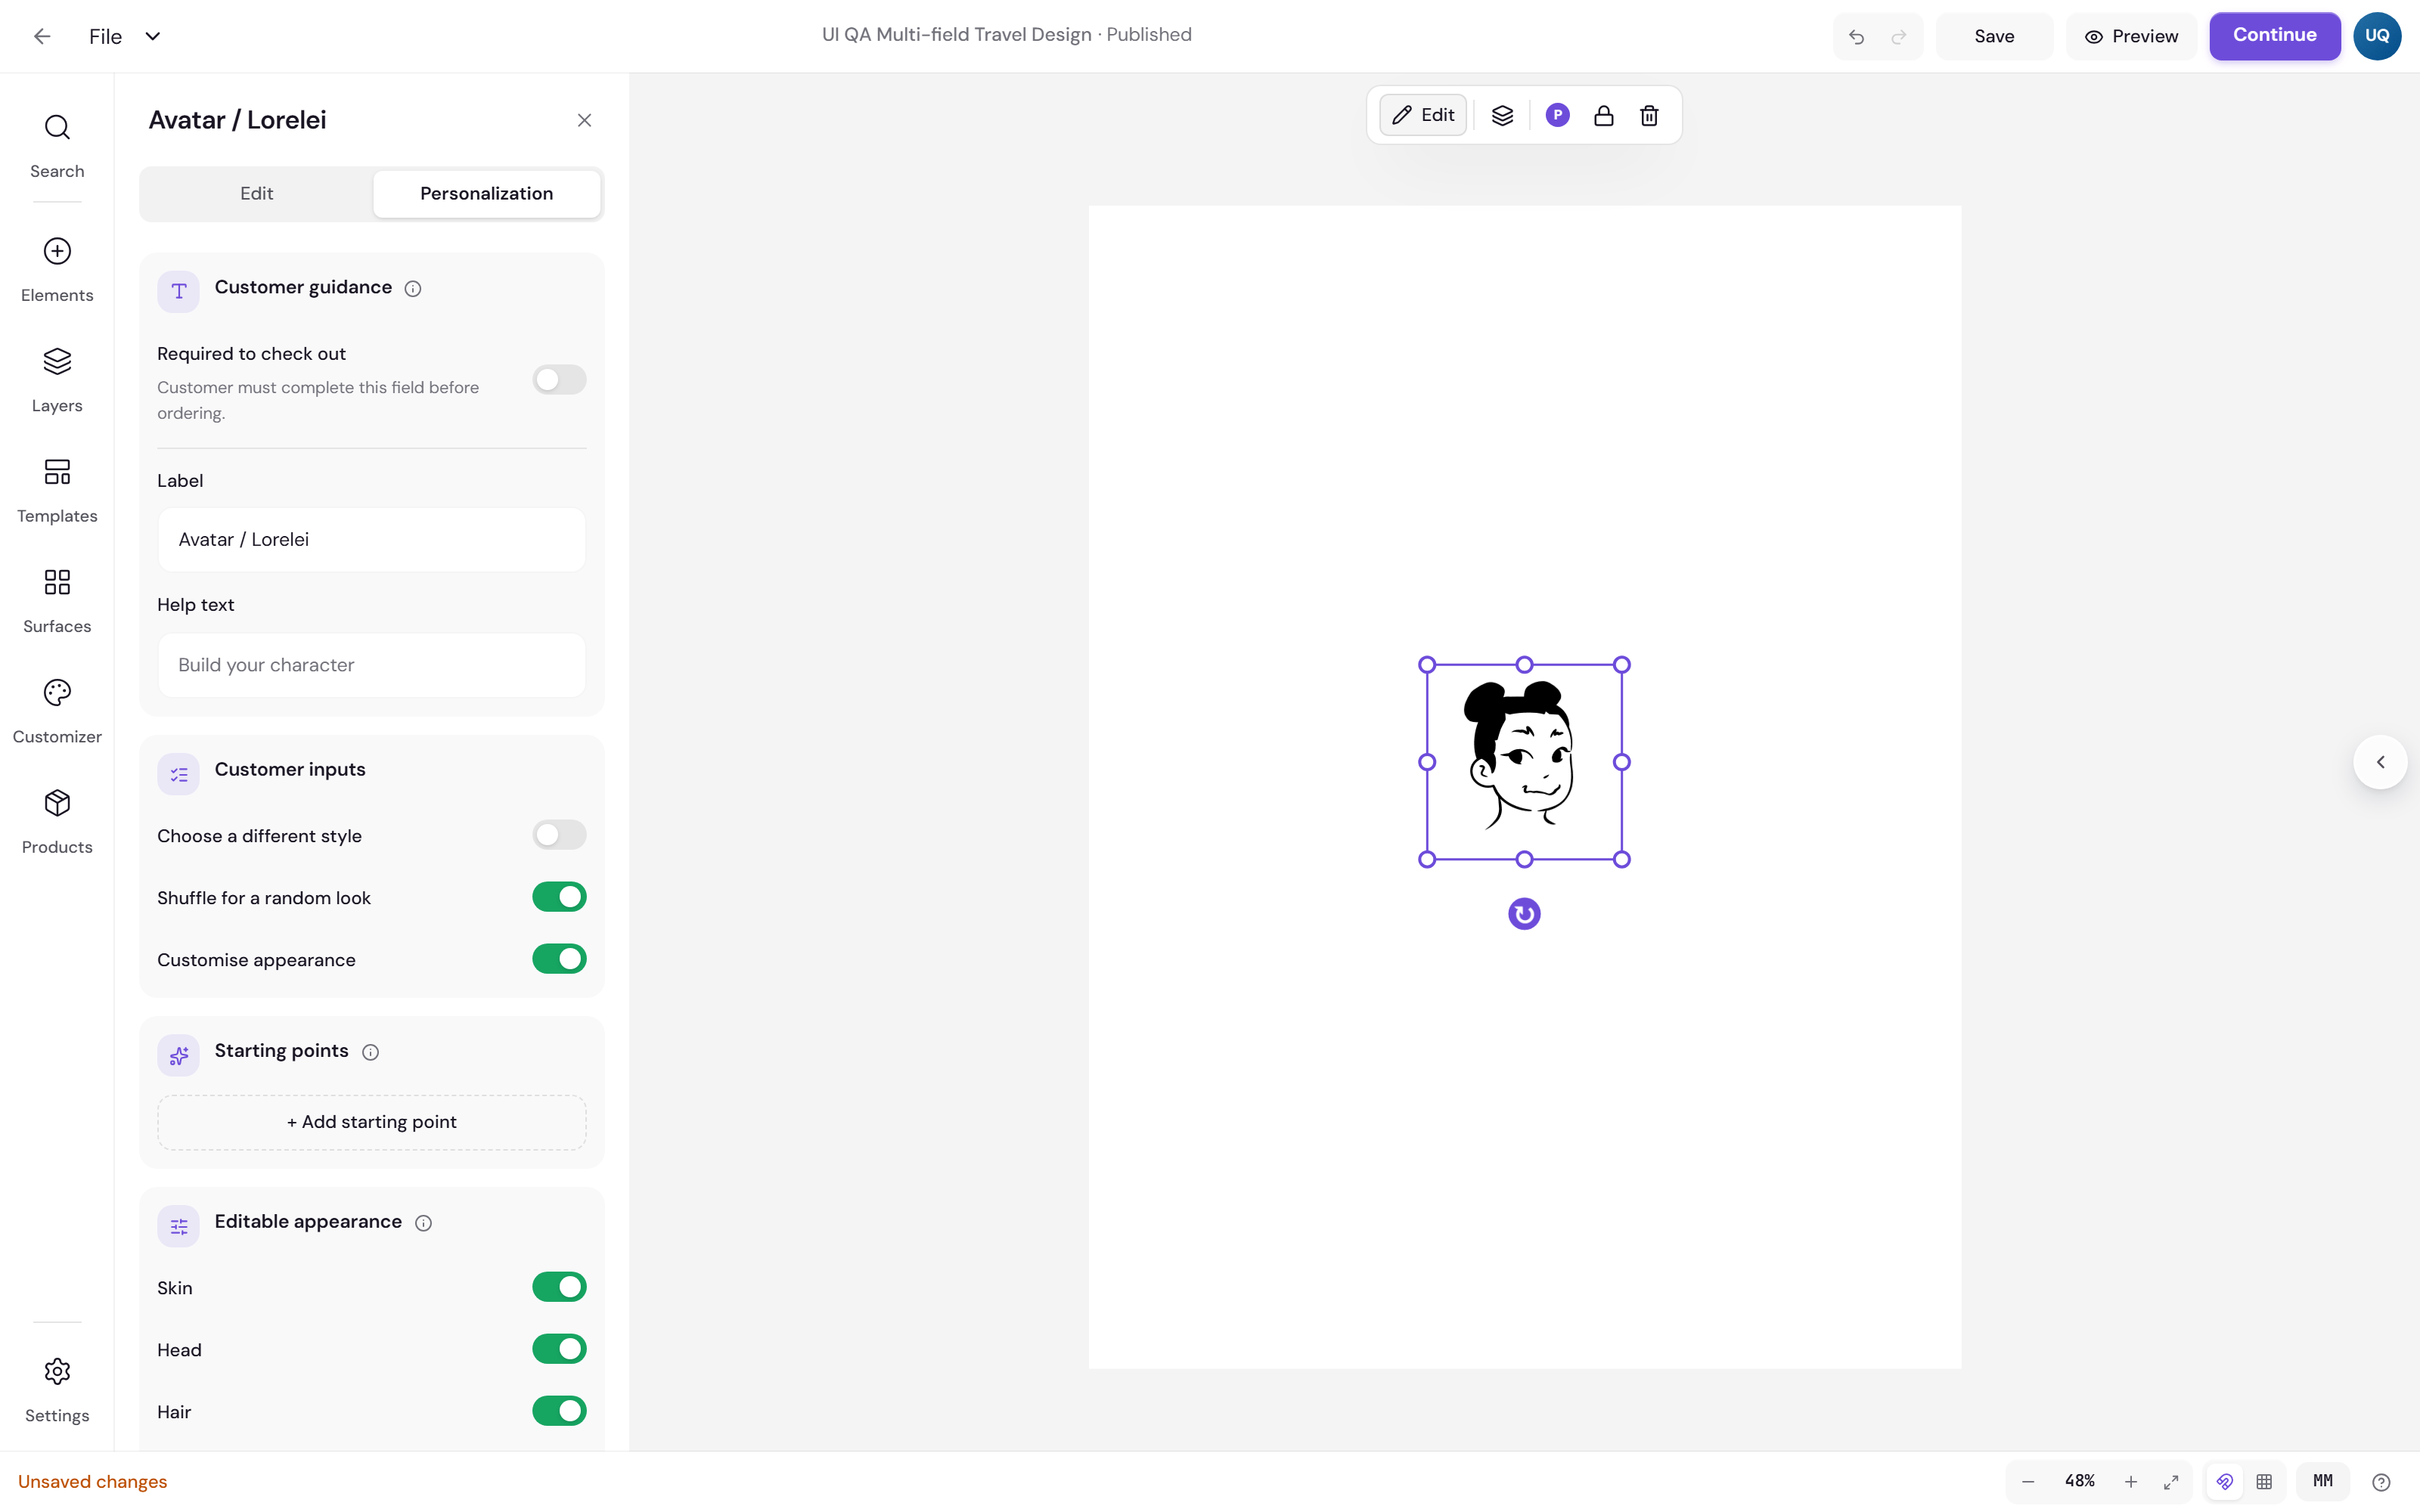Image resolution: width=2420 pixels, height=1512 pixels.
Task: Click the undo arrow
Action: point(1857,37)
